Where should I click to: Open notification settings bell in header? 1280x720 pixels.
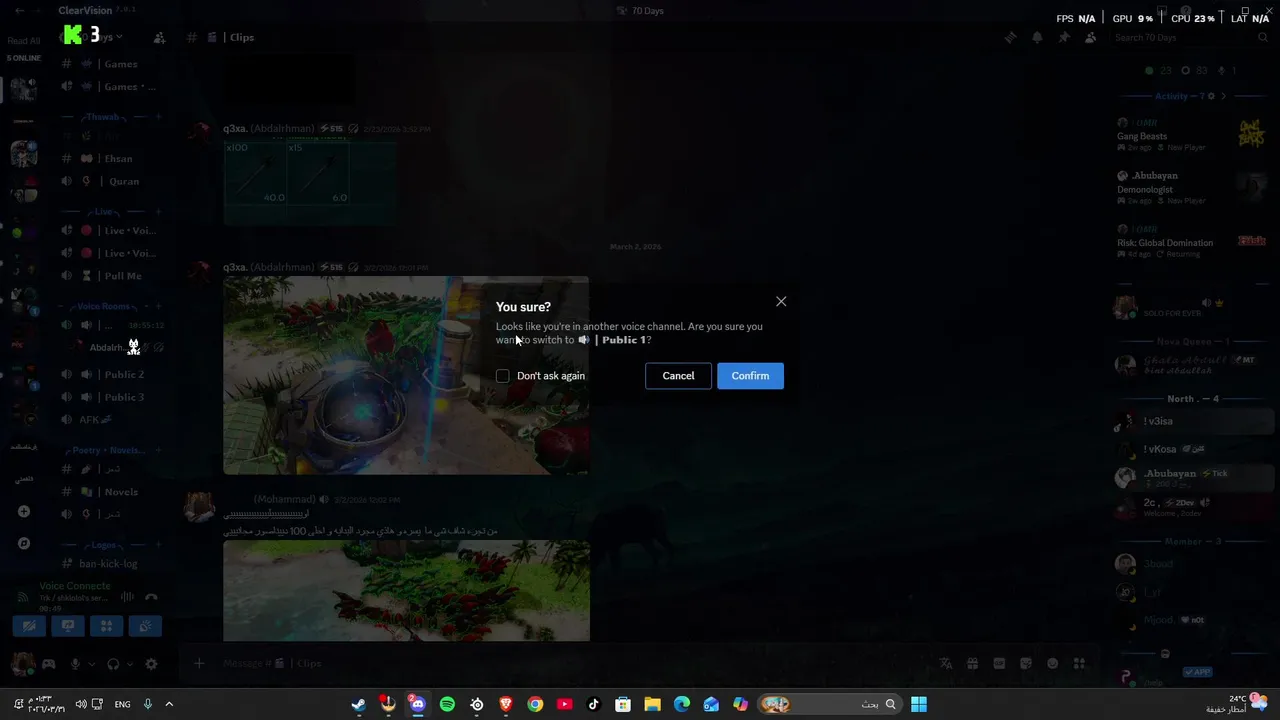click(x=1037, y=37)
